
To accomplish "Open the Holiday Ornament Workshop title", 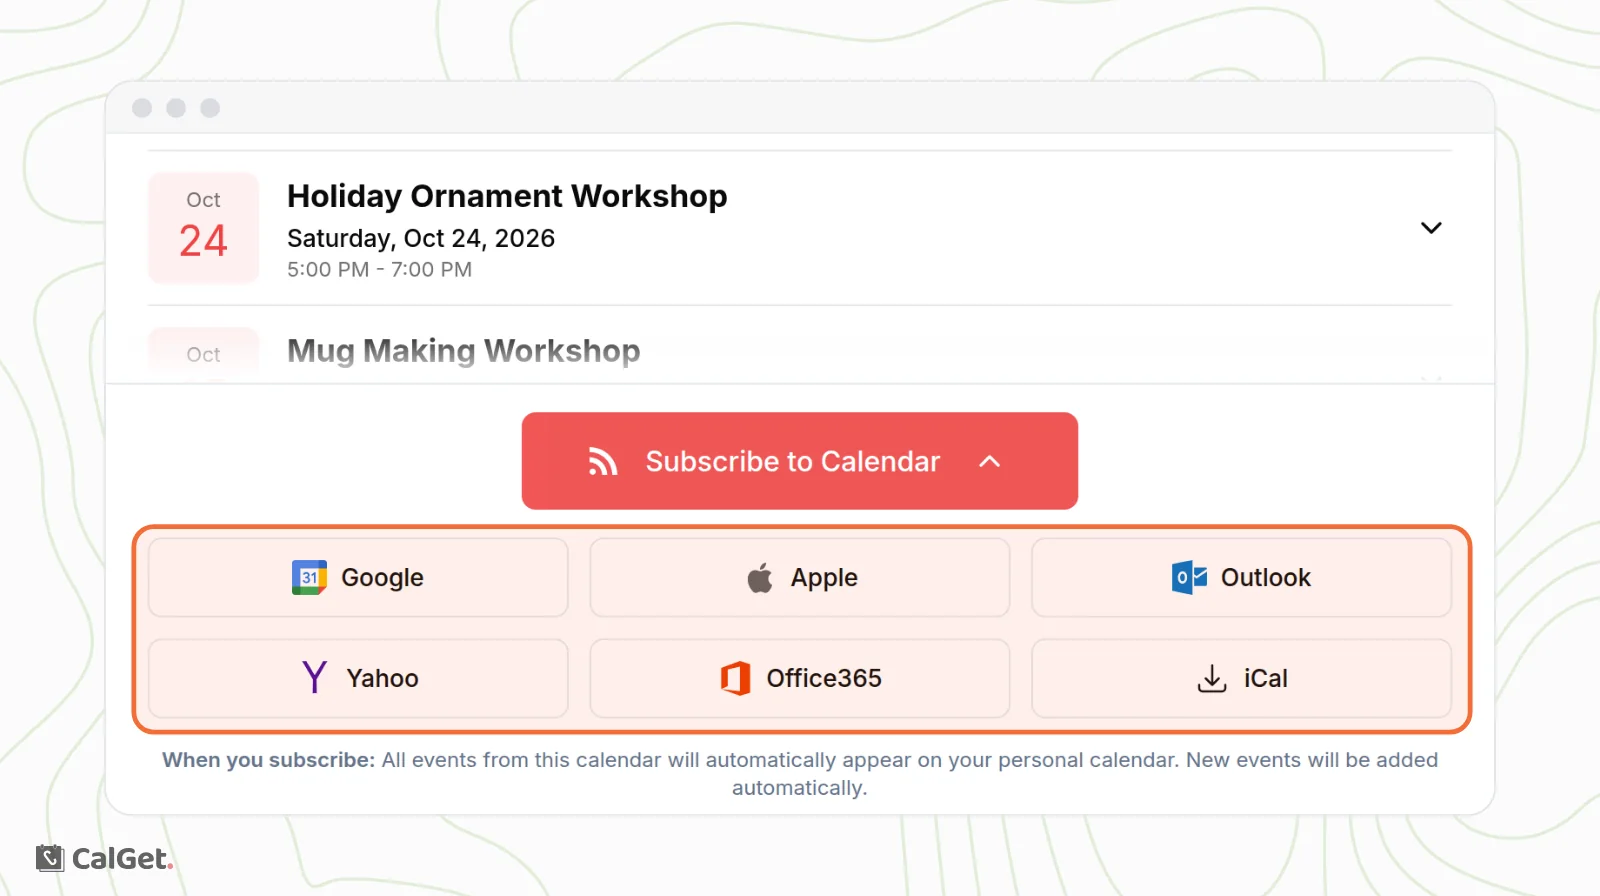I will click(507, 196).
